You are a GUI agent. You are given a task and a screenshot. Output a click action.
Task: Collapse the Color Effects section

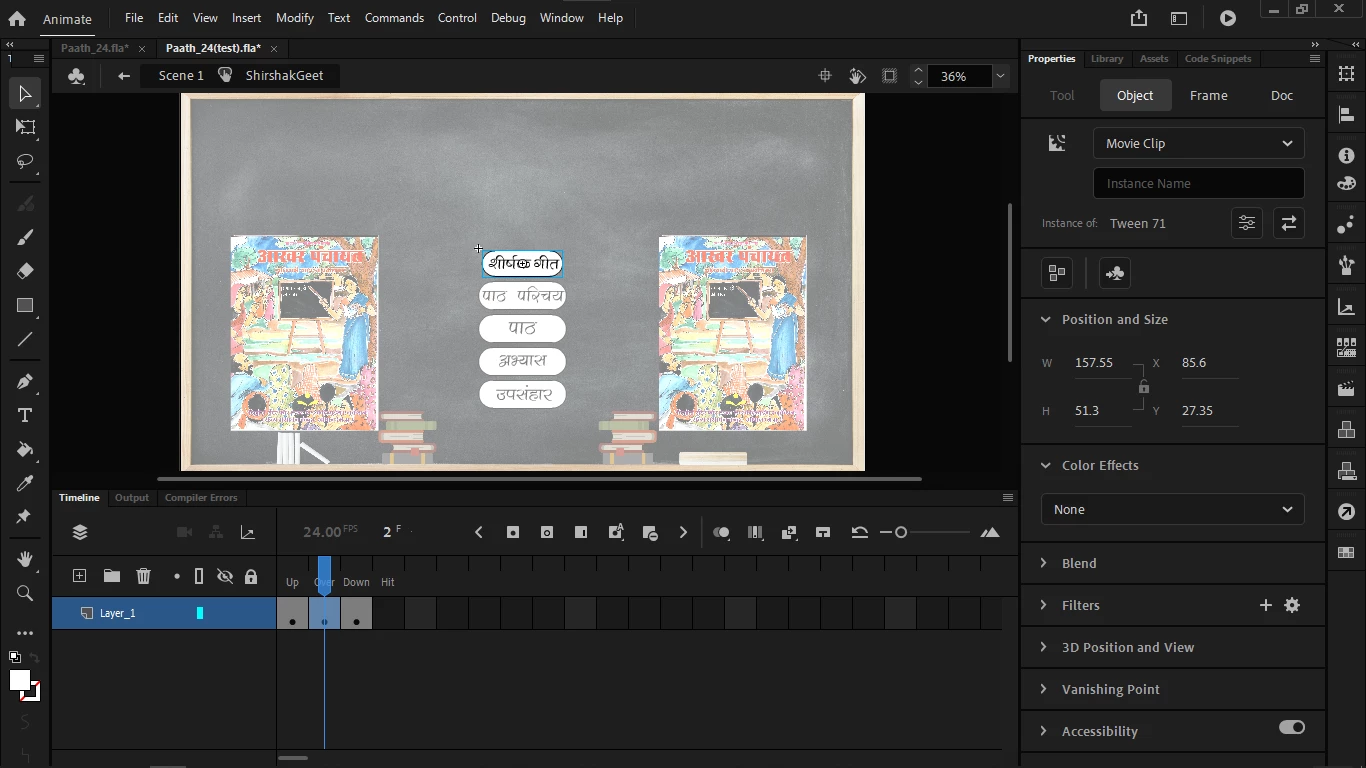click(x=1046, y=465)
